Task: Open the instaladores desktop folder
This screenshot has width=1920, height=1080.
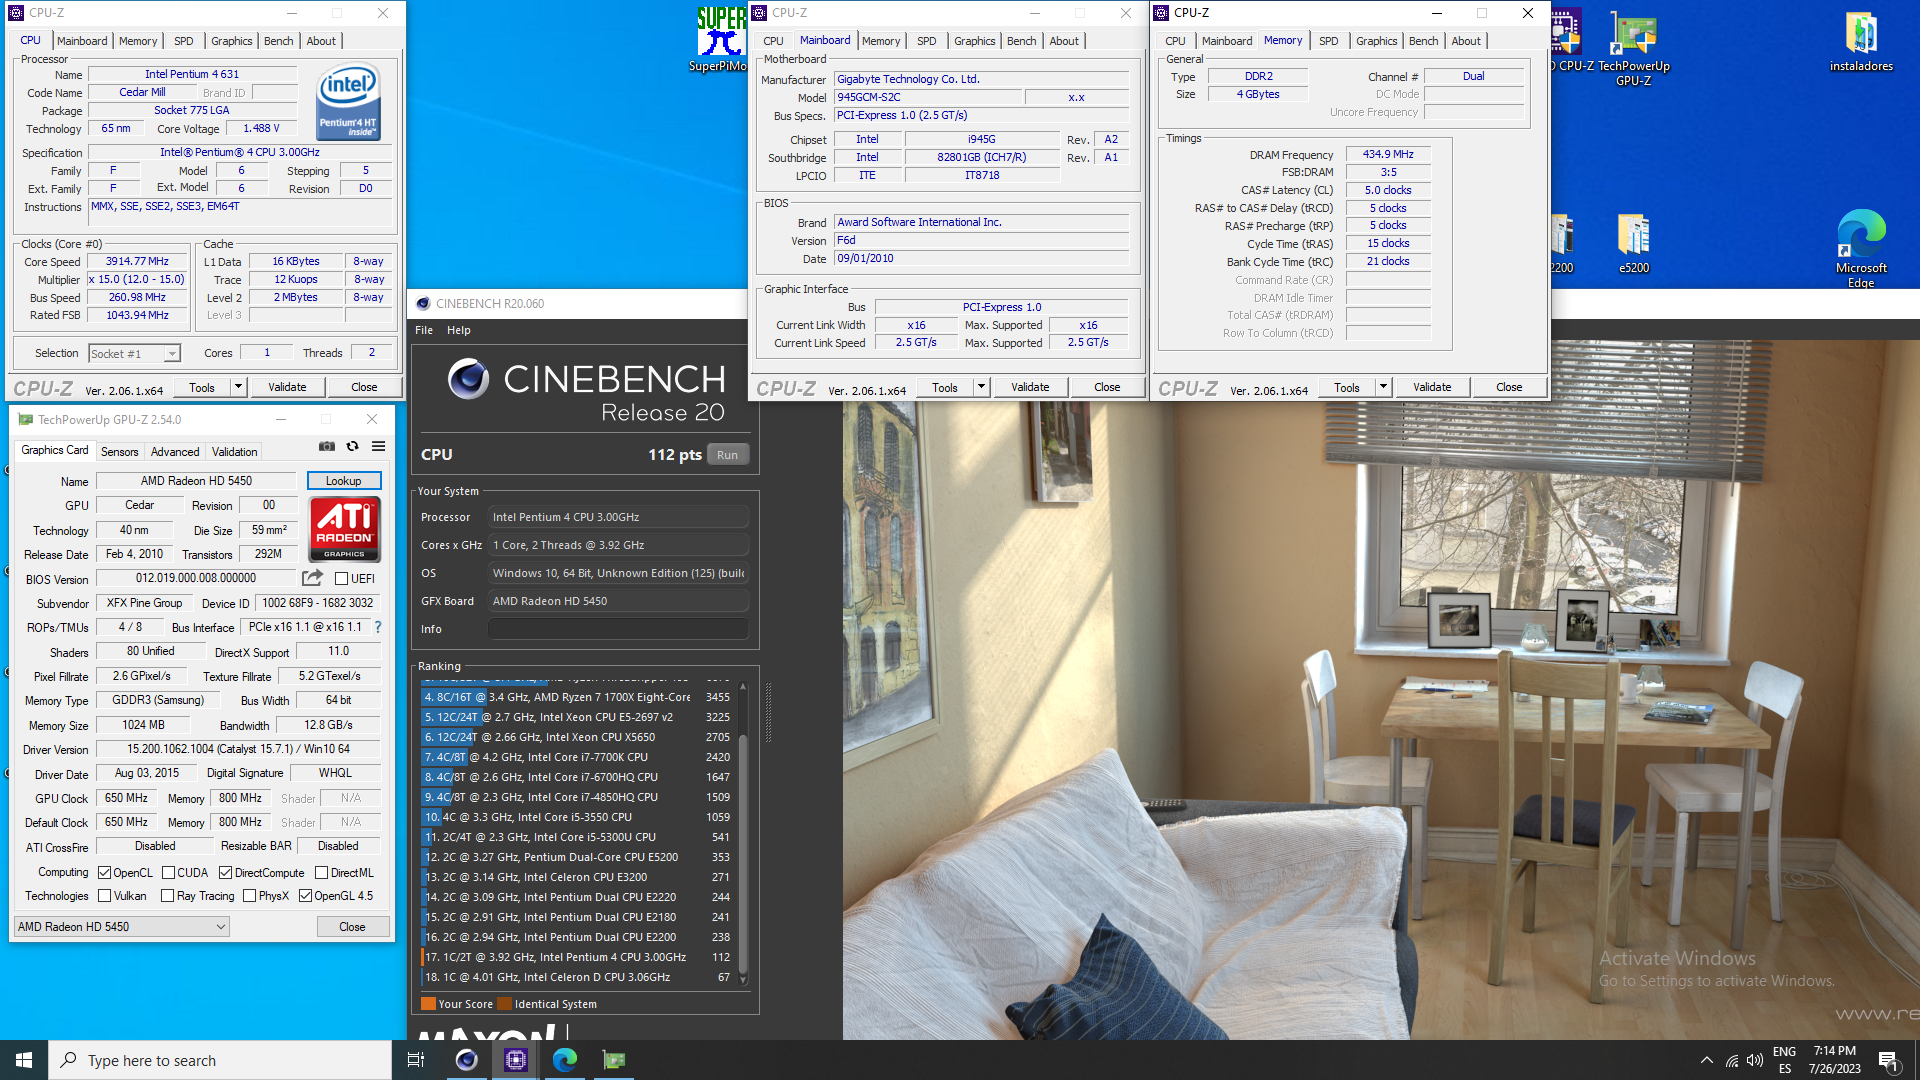Action: click(x=1861, y=42)
